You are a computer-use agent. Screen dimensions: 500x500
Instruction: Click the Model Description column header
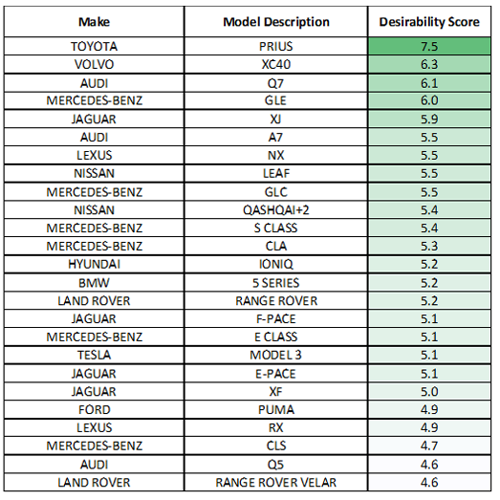(x=276, y=22)
